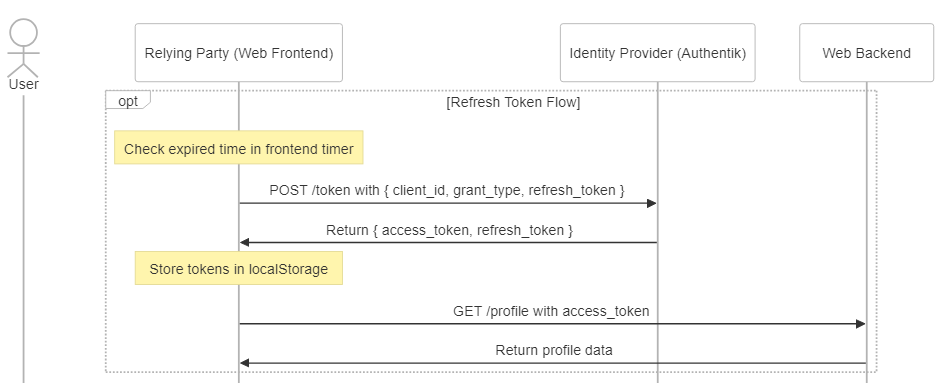The width and height of the screenshot is (948, 383).
Task: Click the User actor stick figure icon
Action: tap(24, 48)
